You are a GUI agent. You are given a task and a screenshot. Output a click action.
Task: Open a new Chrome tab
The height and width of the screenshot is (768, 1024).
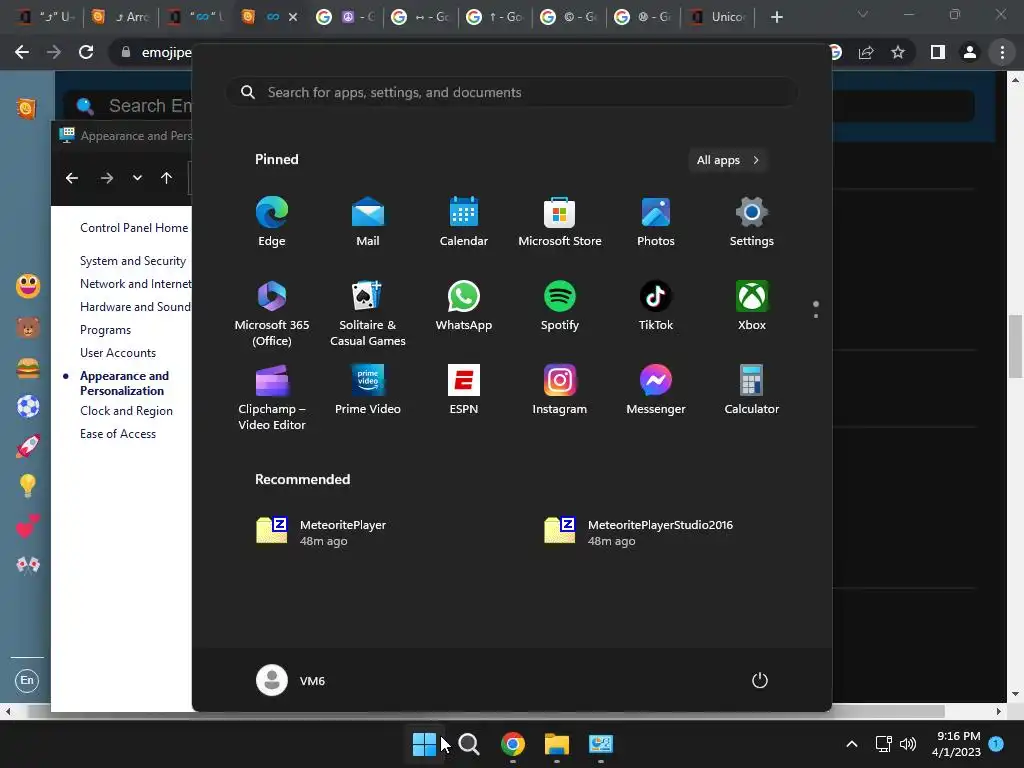(x=776, y=17)
